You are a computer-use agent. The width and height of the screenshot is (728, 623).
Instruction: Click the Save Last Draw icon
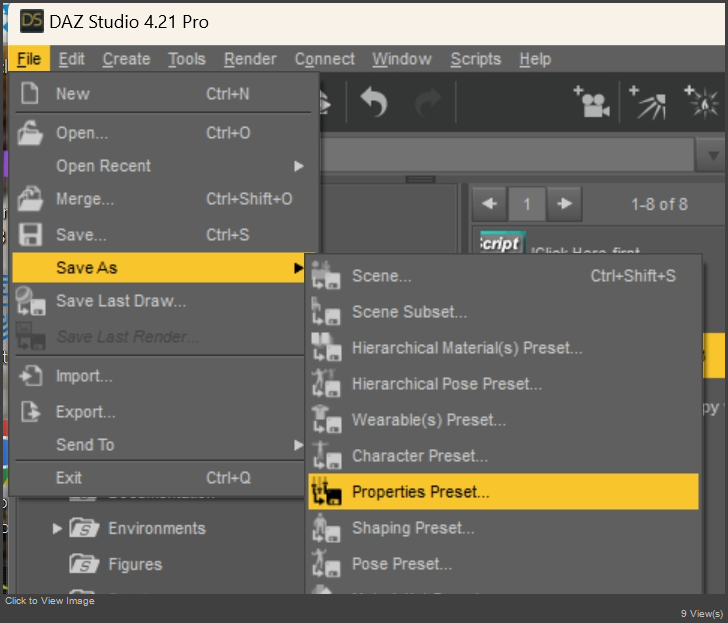(x=30, y=301)
